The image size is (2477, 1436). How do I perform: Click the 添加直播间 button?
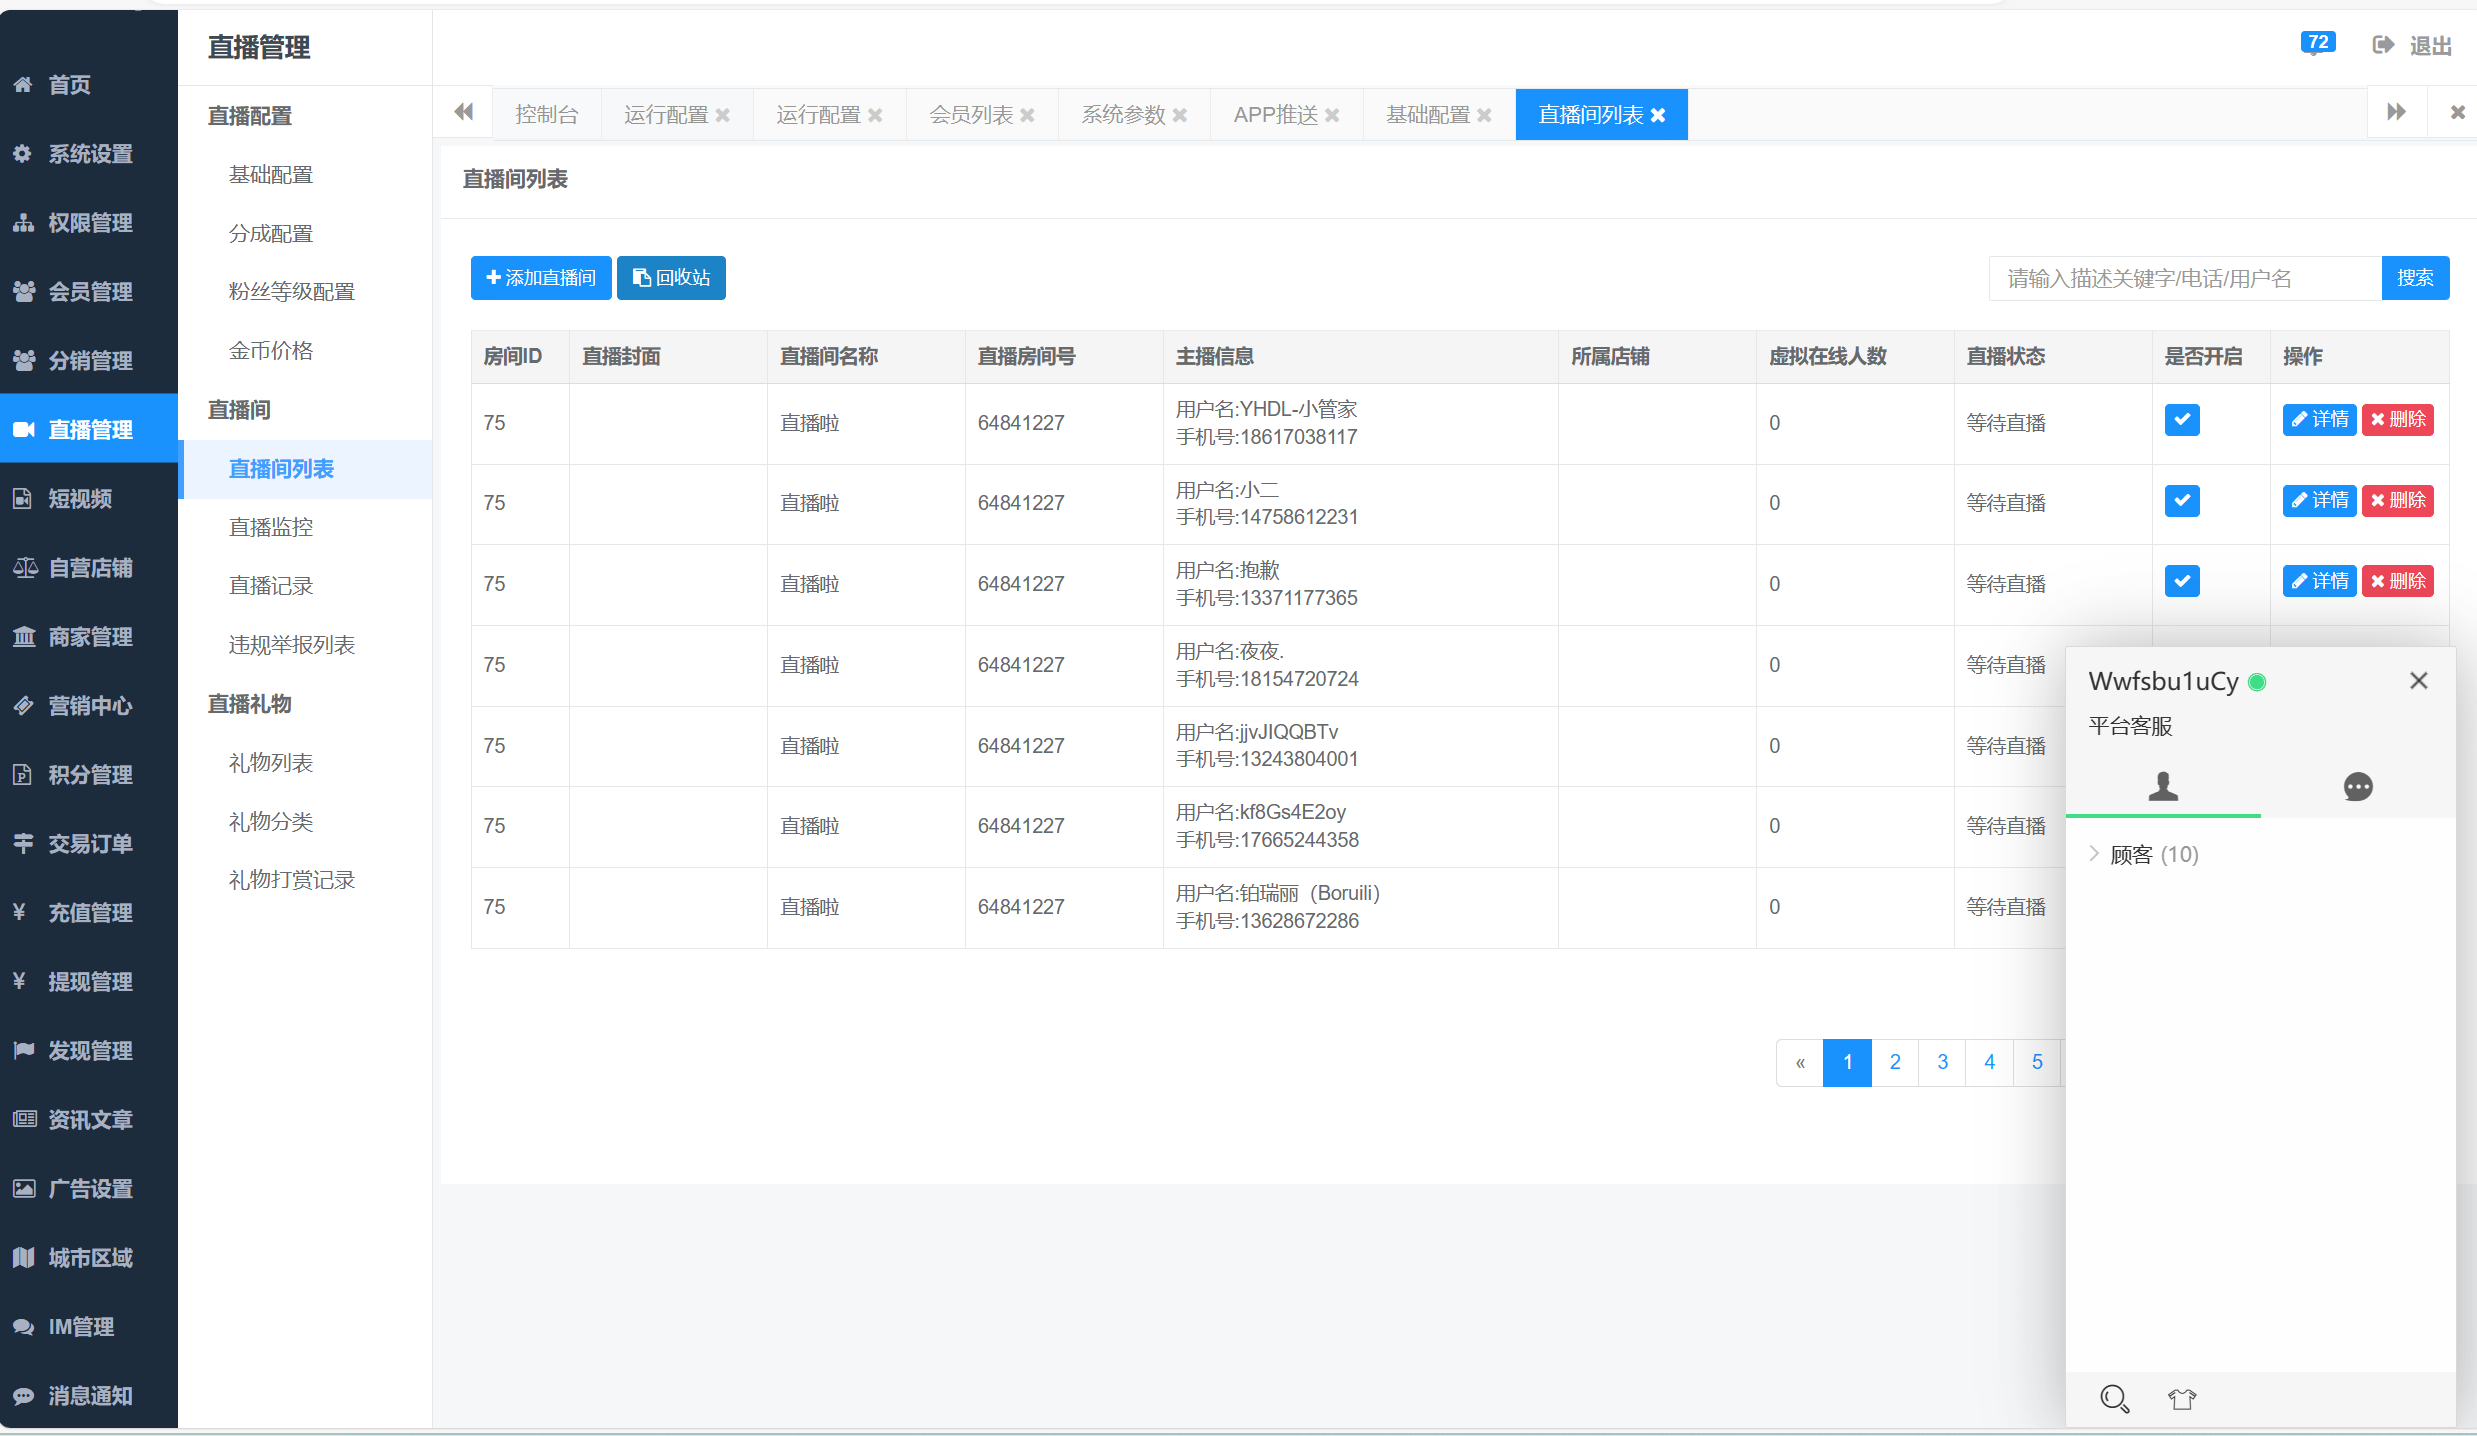541,278
